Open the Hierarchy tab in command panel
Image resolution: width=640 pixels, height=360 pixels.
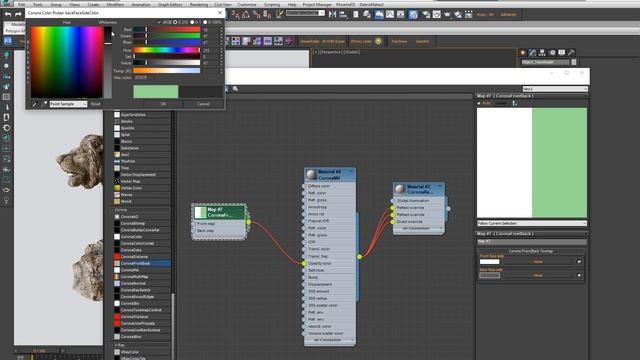coord(542,53)
